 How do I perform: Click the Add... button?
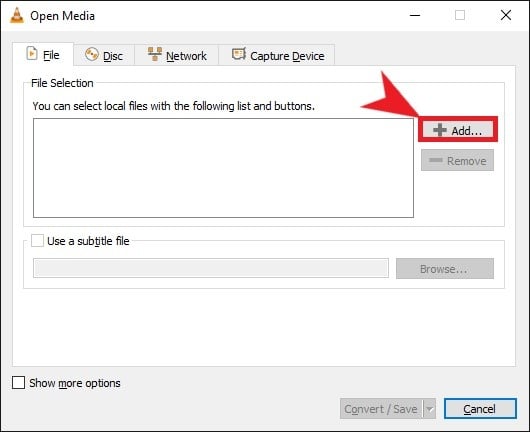(x=458, y=130)
